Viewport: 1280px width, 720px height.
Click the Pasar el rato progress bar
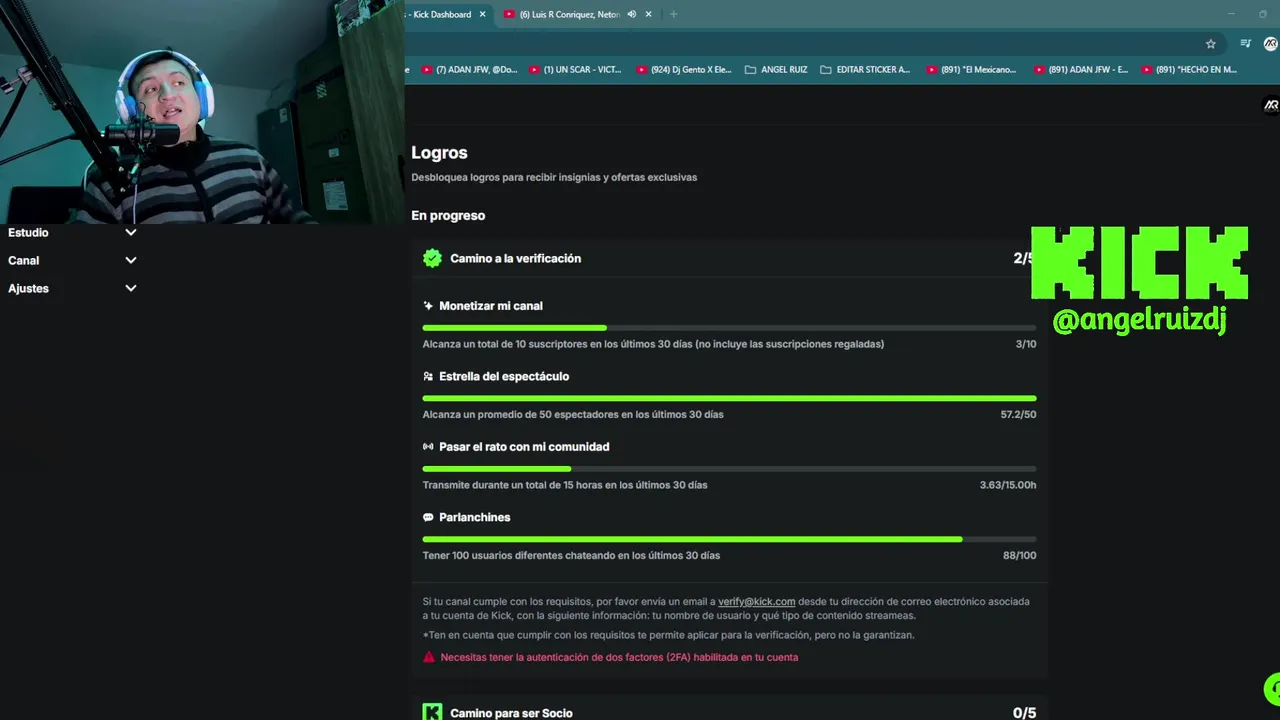[729, 469]
